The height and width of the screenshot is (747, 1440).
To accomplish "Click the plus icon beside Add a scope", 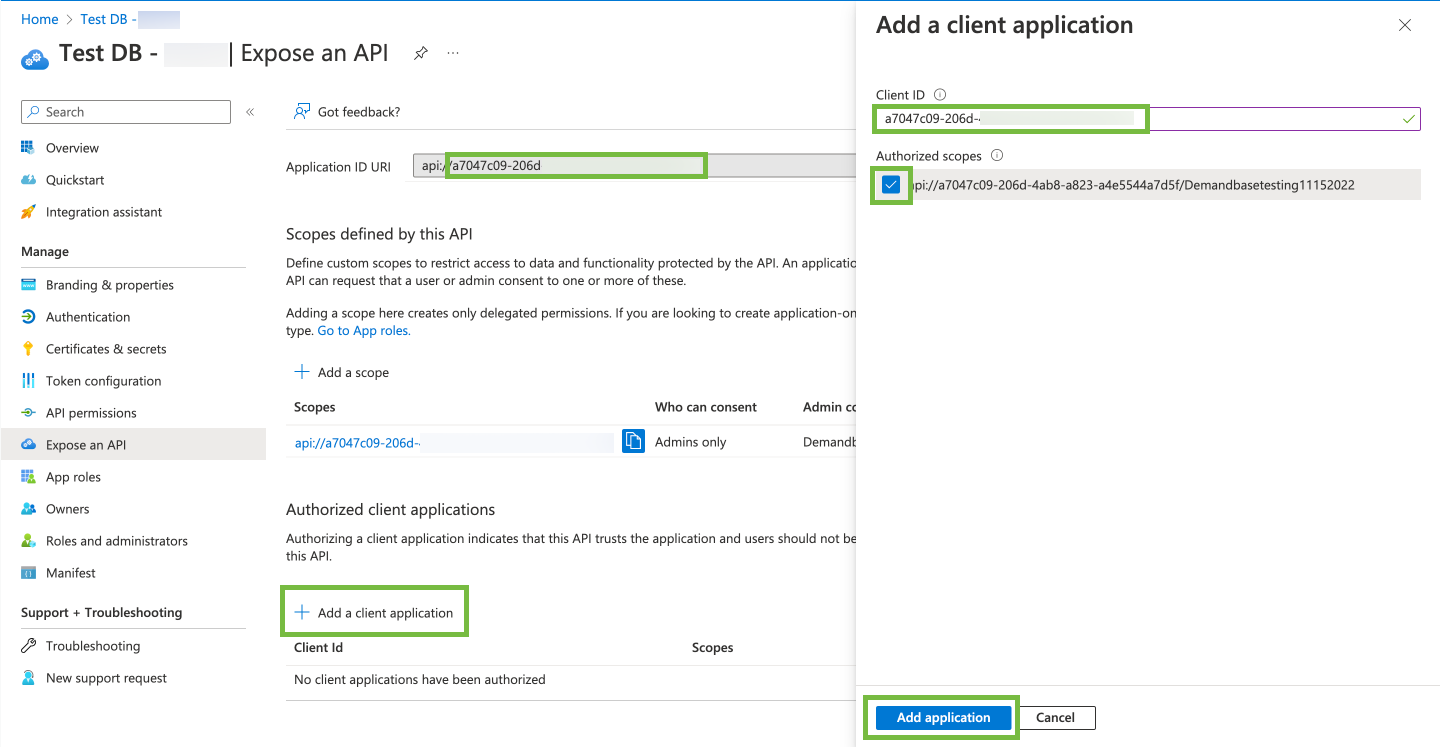I will [301, 372].
